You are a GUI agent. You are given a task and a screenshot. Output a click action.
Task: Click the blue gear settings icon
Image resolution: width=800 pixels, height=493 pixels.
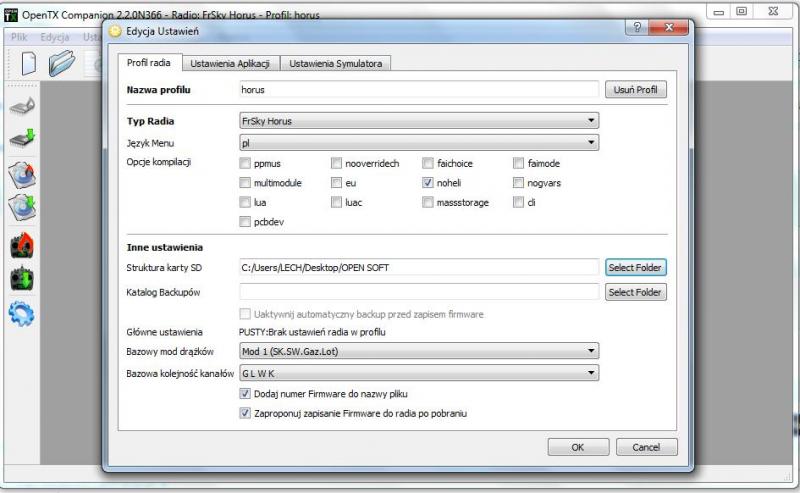23,313
